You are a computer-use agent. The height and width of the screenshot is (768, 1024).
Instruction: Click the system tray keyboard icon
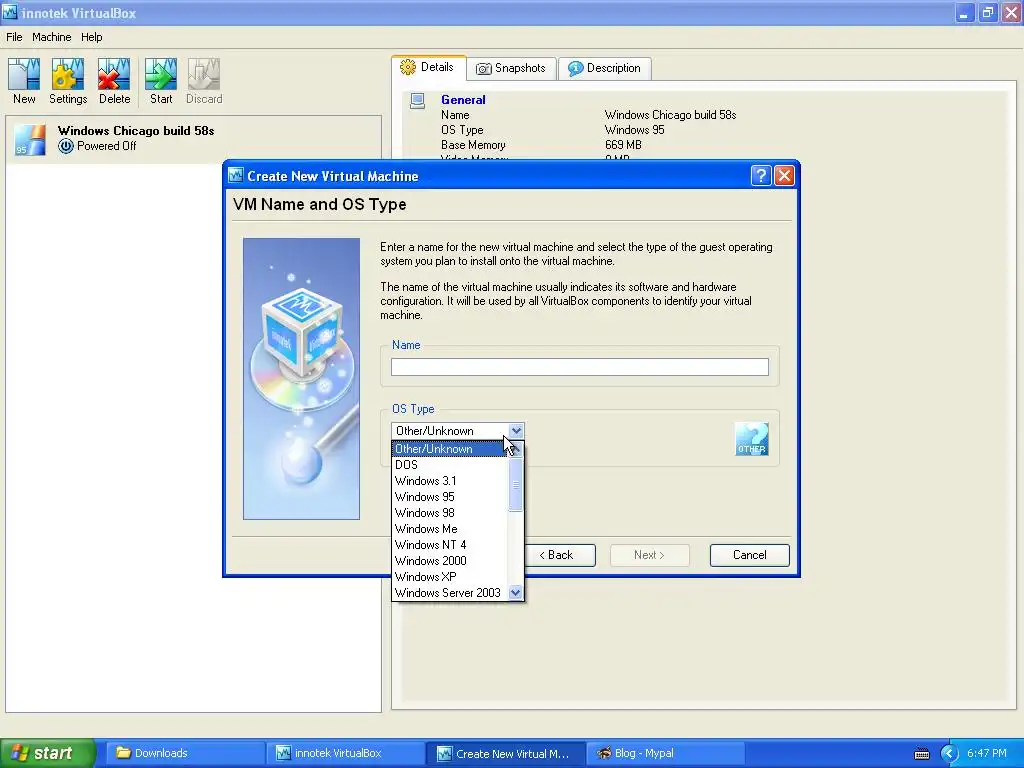[x=921, y=754]
